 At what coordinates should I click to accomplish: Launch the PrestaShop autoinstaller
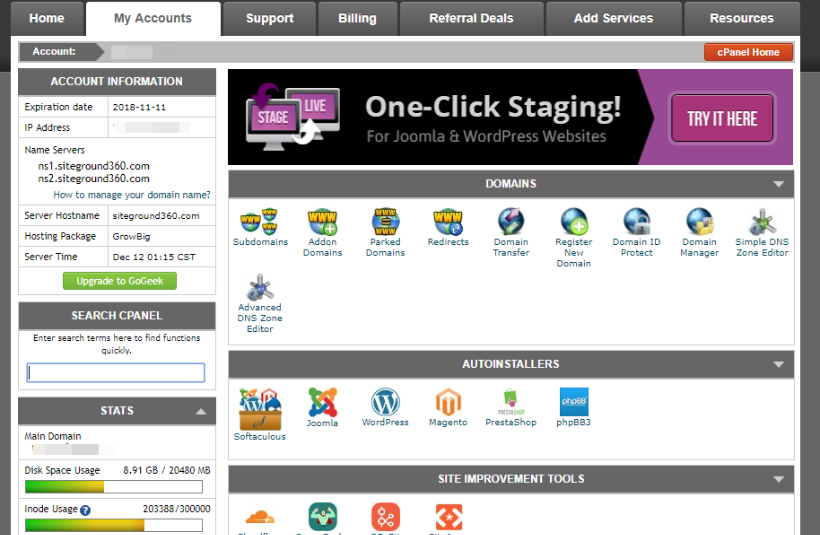[x=511, y=408]
